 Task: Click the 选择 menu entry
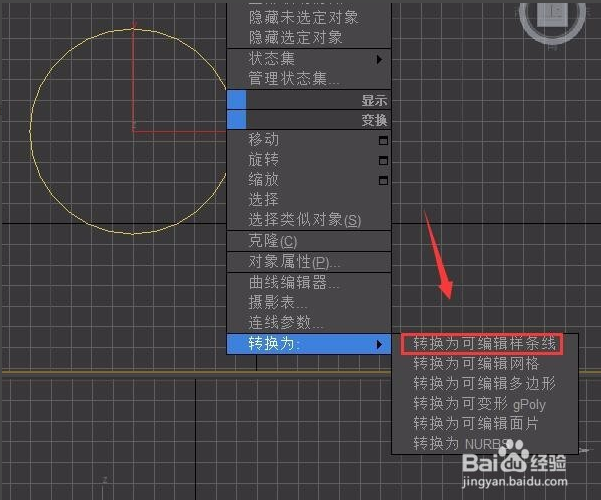click(309, 199)
